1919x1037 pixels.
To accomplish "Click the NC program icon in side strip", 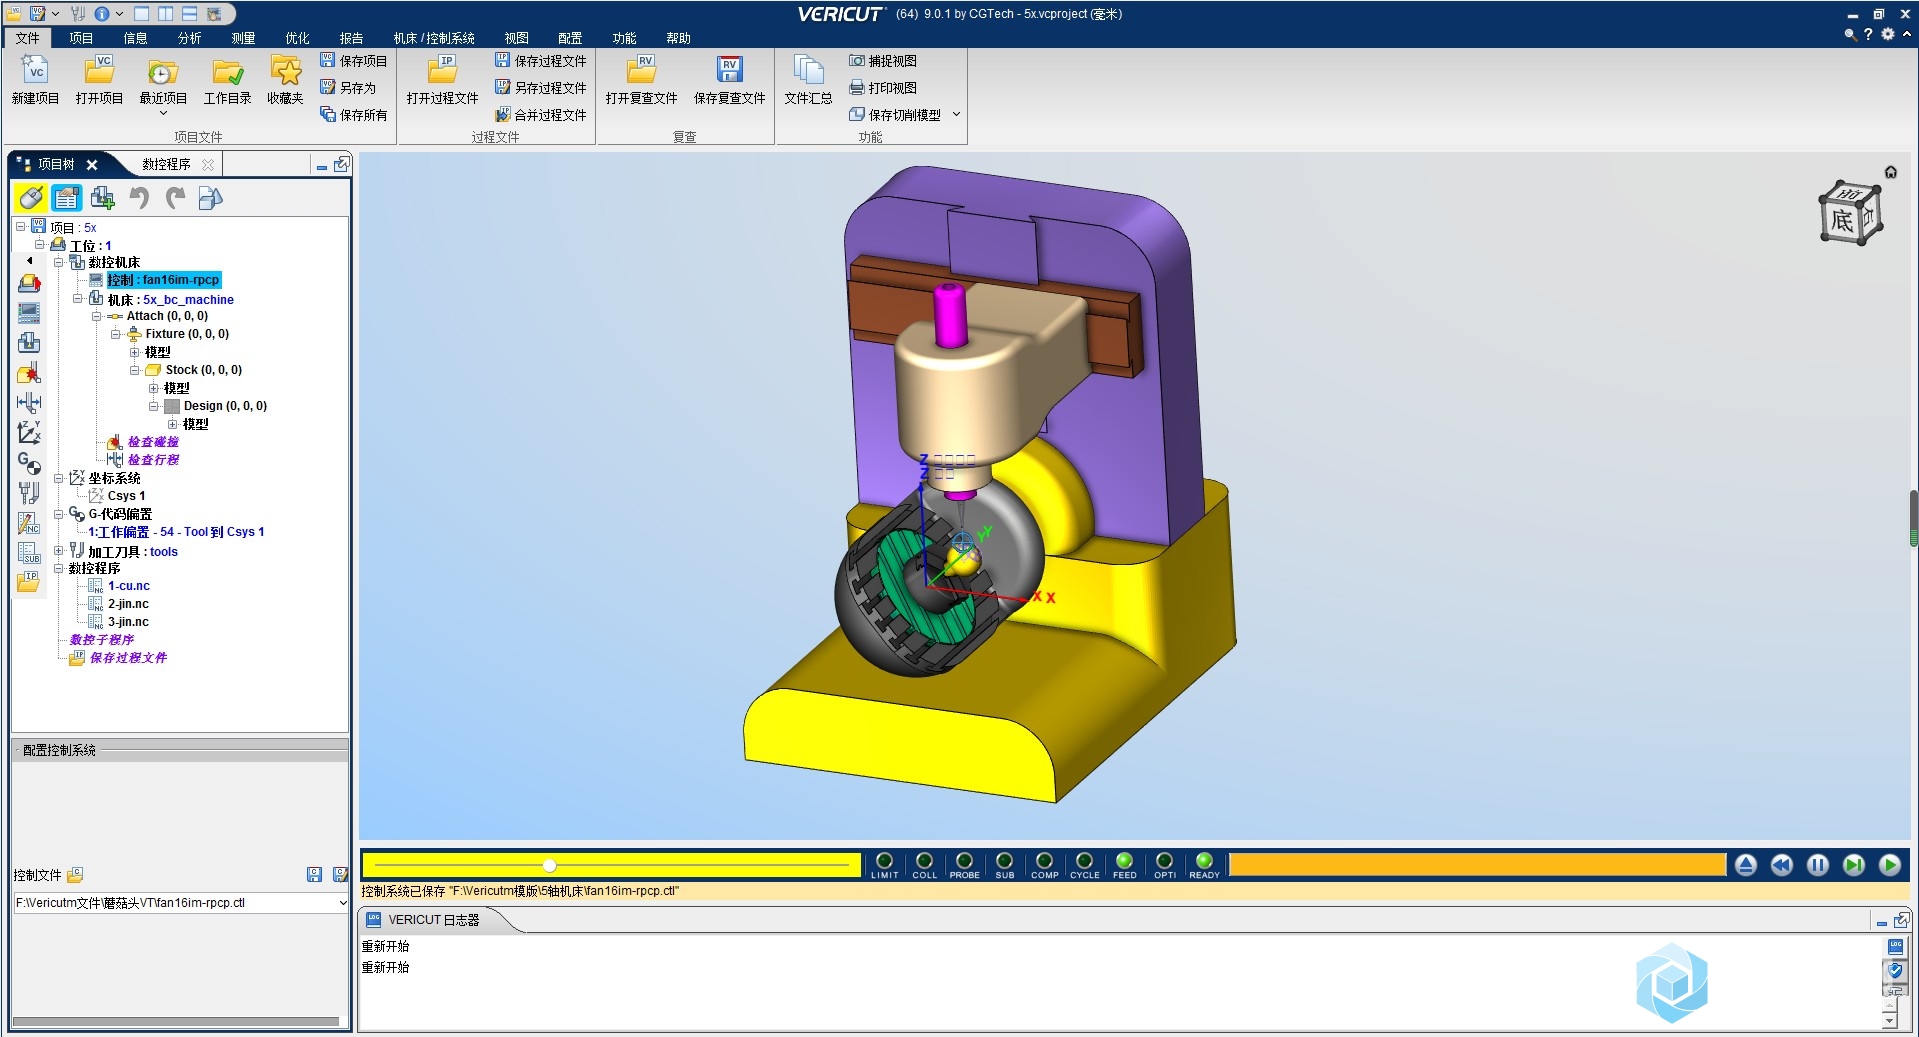I will point(29,523).
